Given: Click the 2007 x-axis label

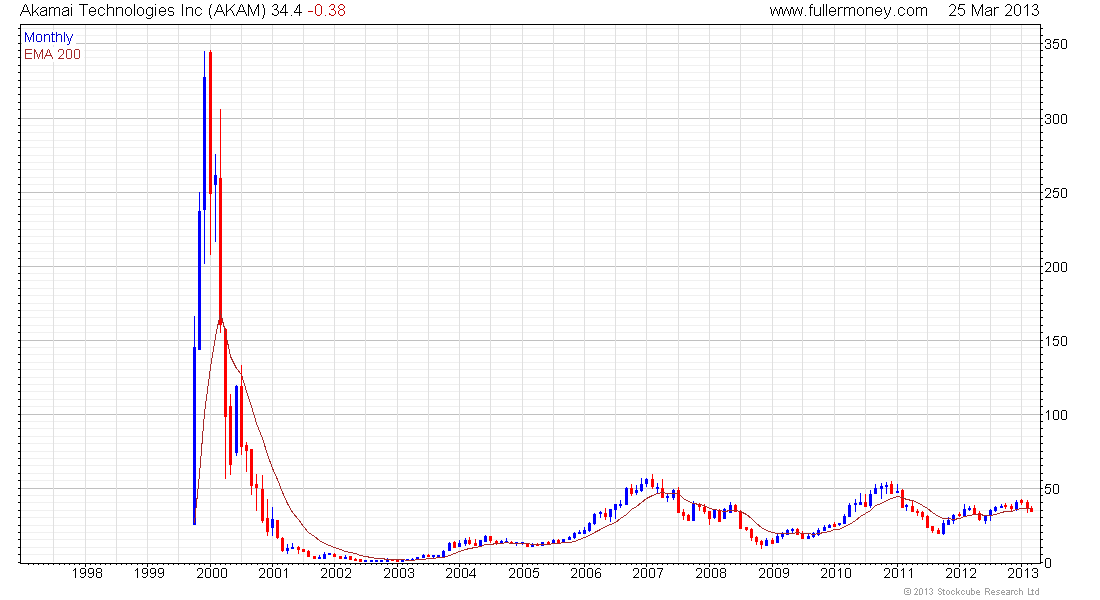Looking at the screenshot, I should [648, 573].
